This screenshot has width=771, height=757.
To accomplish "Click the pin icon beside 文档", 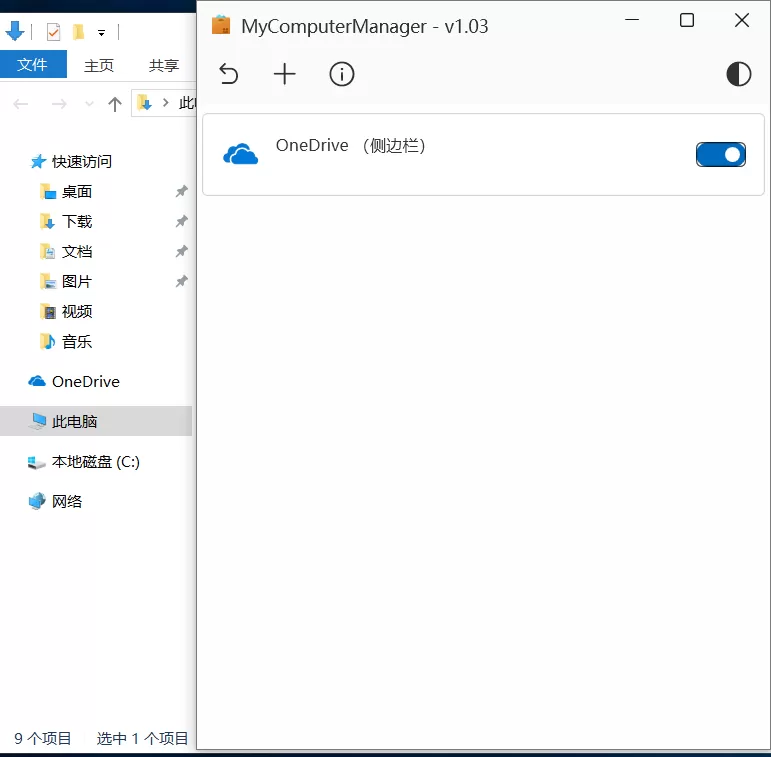I will click(x=181, y=251).
